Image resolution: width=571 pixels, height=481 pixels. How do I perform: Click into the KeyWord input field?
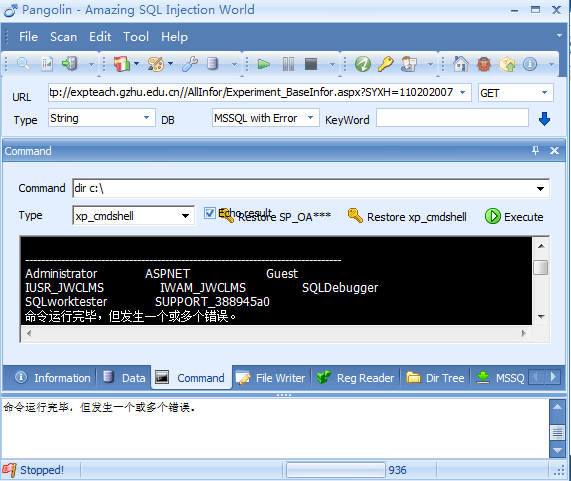click(452, 118)
